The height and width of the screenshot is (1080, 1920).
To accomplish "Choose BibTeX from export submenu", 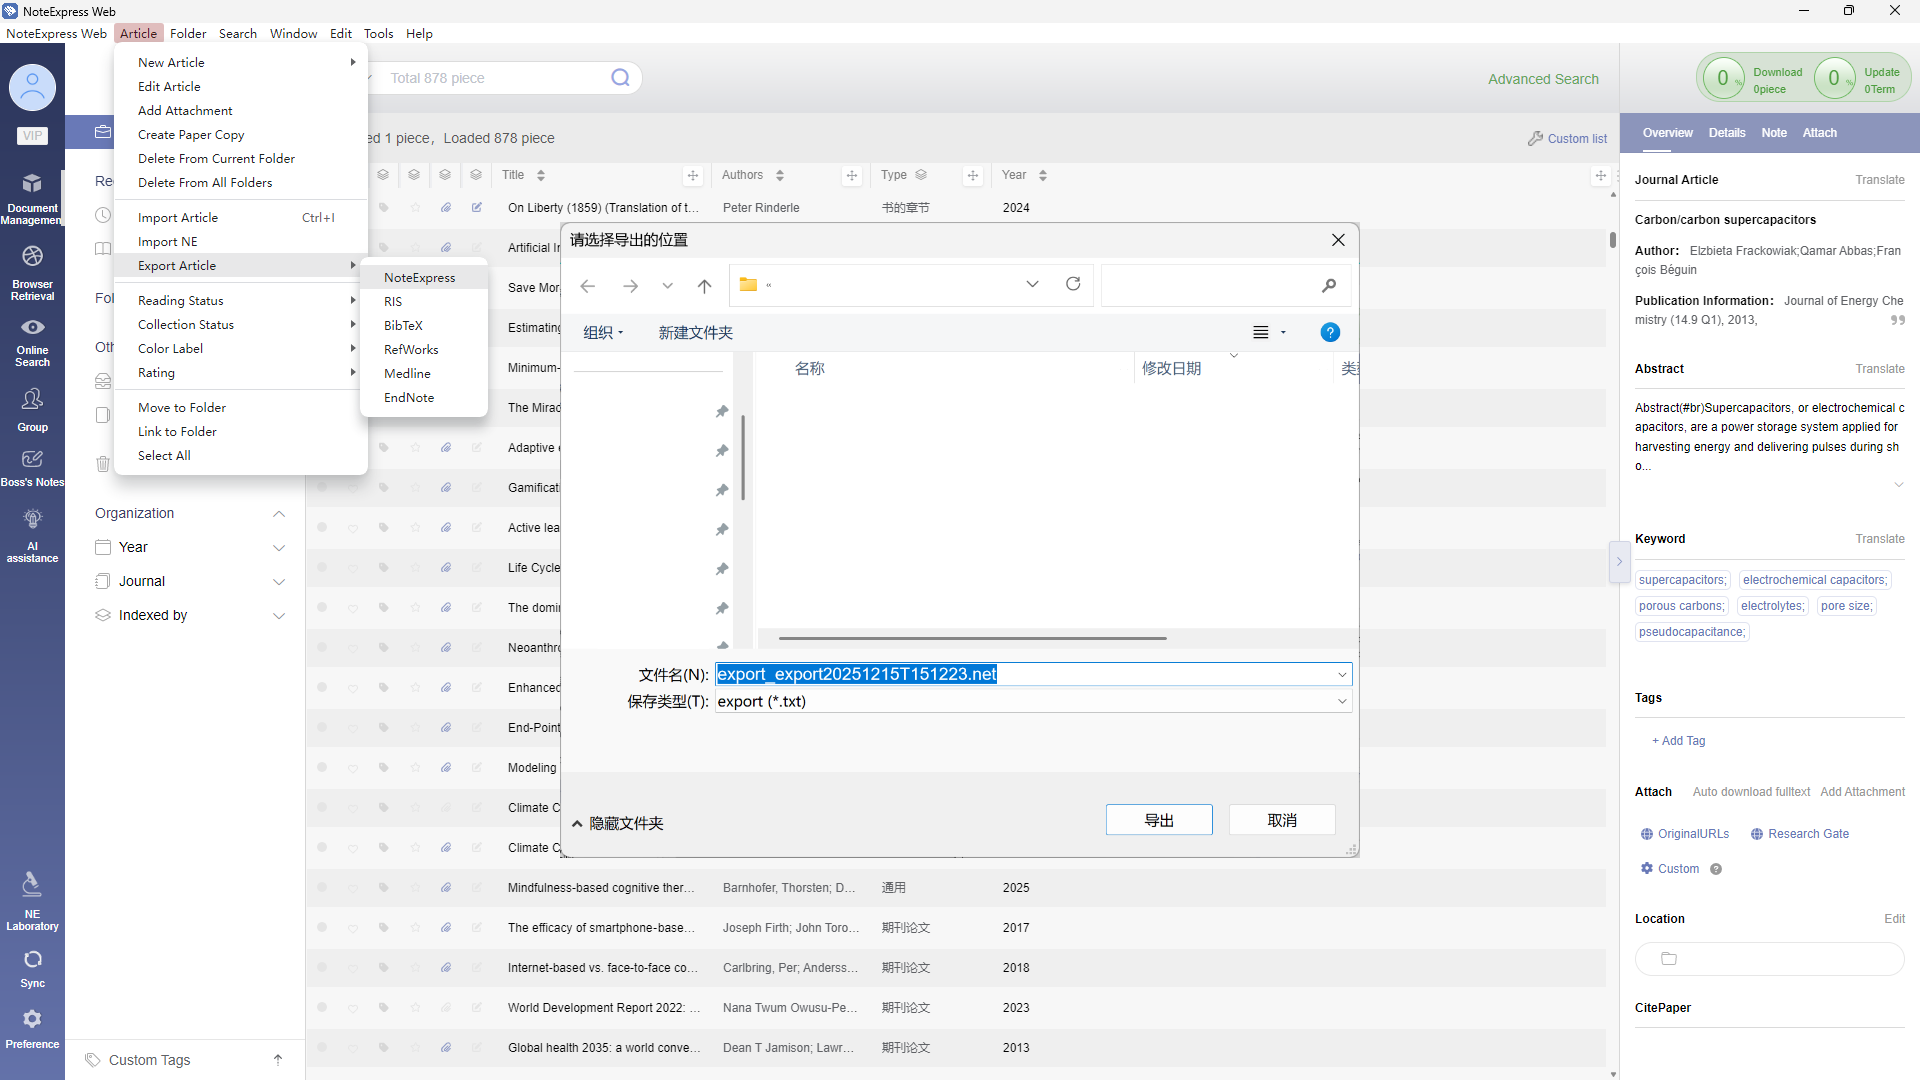I will [x=403, y=326].
